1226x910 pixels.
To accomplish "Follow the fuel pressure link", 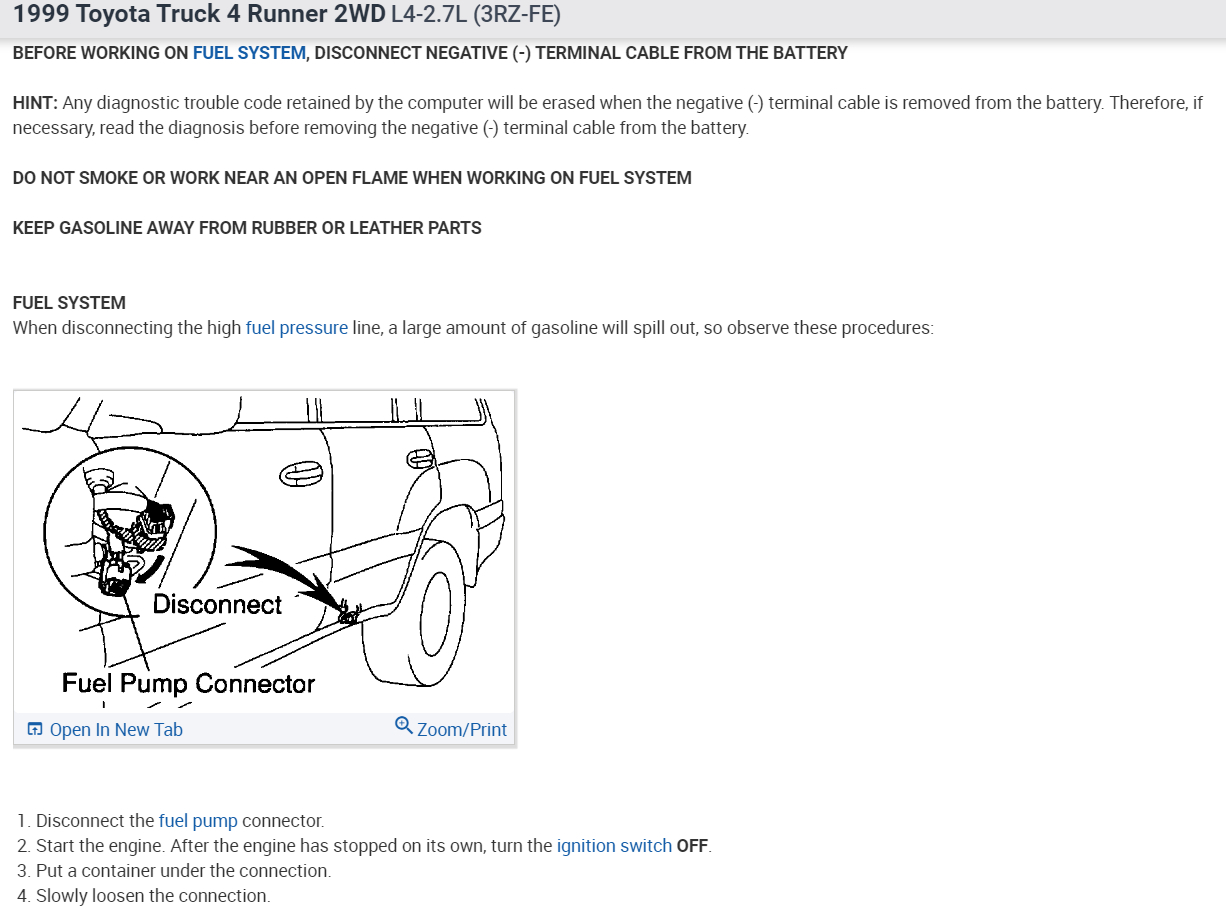I will 297,328.
